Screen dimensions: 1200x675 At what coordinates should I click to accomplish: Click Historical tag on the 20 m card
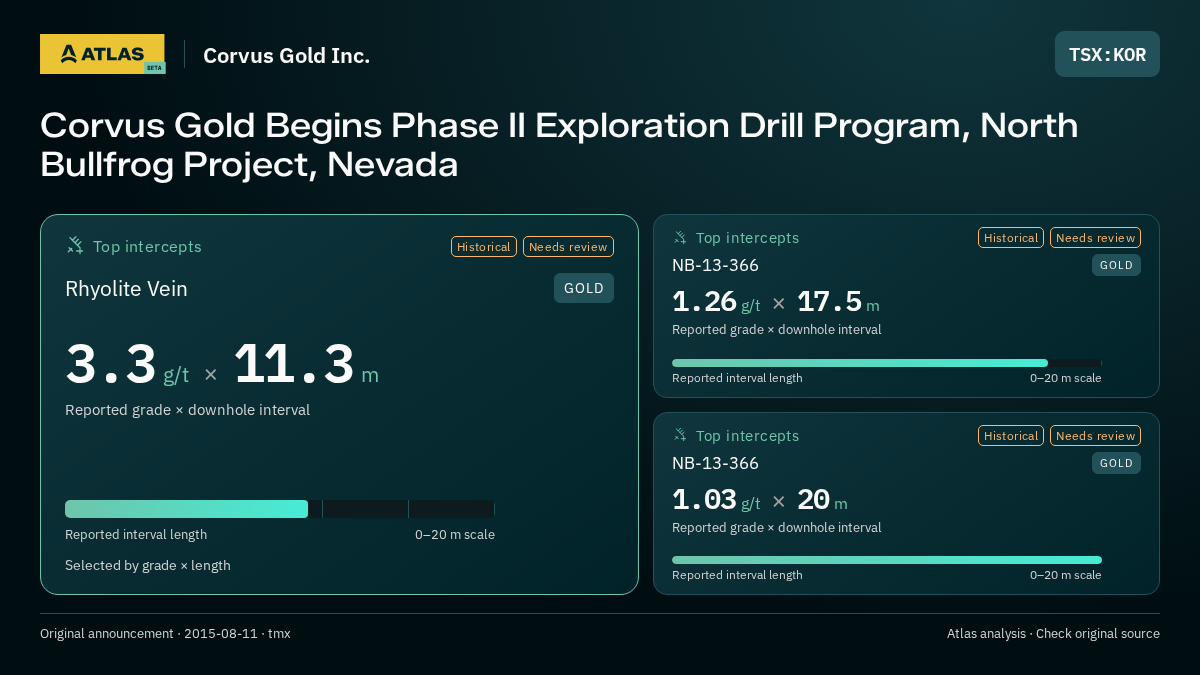tap(1011, 436)
